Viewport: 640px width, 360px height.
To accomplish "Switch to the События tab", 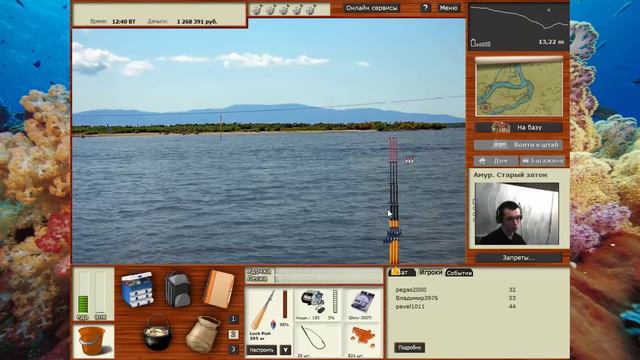I will [459, 273].
